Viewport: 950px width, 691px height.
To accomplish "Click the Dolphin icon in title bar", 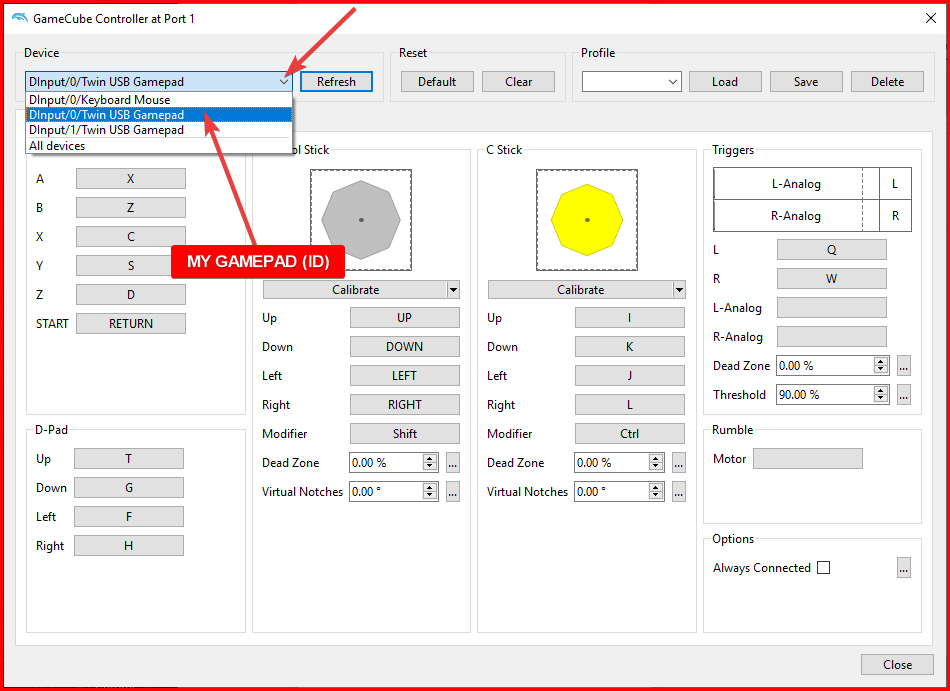I will tap(19, 18).
